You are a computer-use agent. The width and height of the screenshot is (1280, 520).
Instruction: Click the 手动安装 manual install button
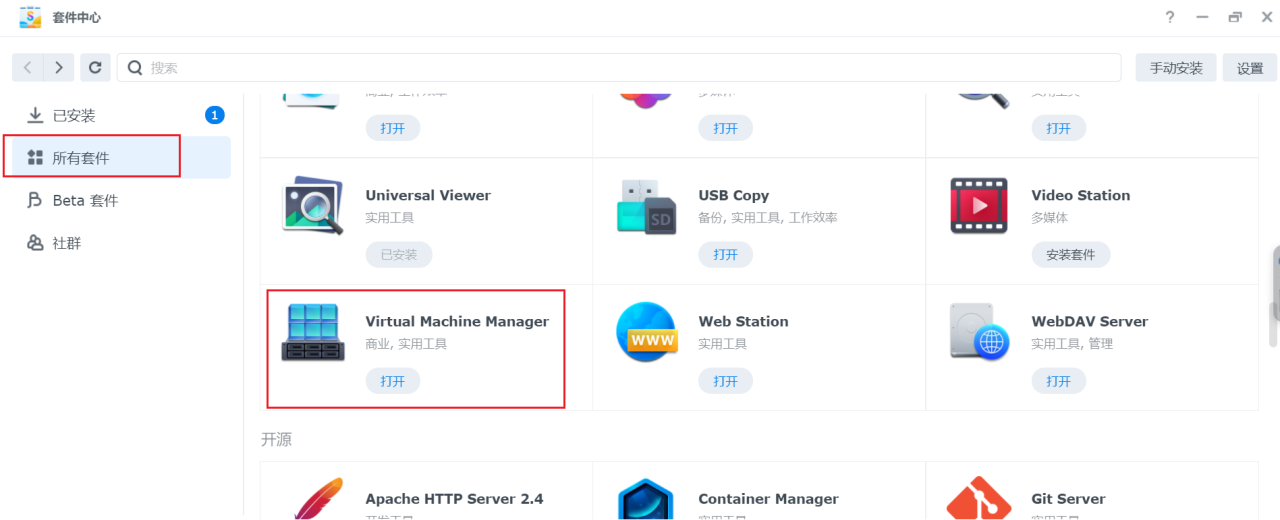pos(1176,68)
